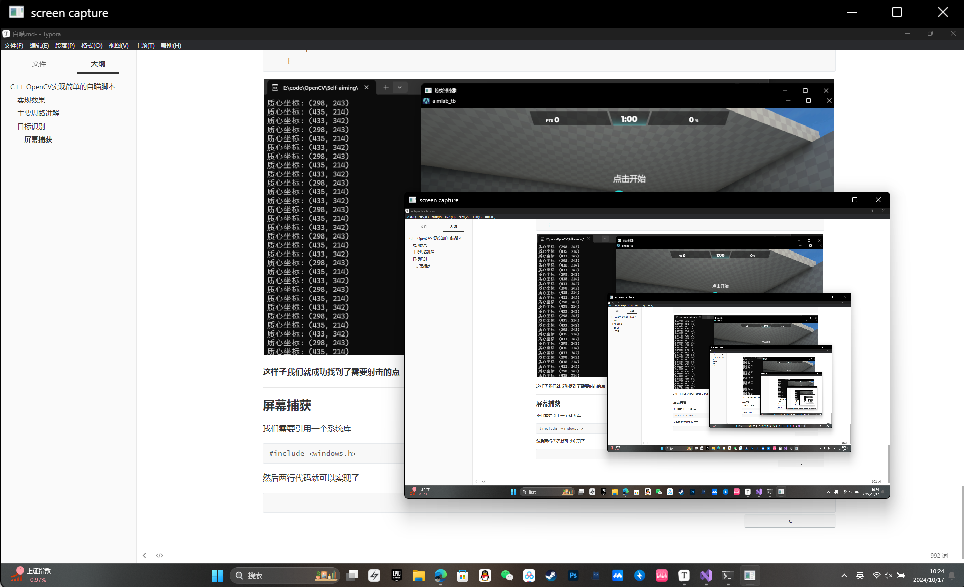The height and width of the screenshot is (587, 964).
Task: Open the 文件(F) menu in Typora
Action: pyautogui.click(x=12, y=46)
